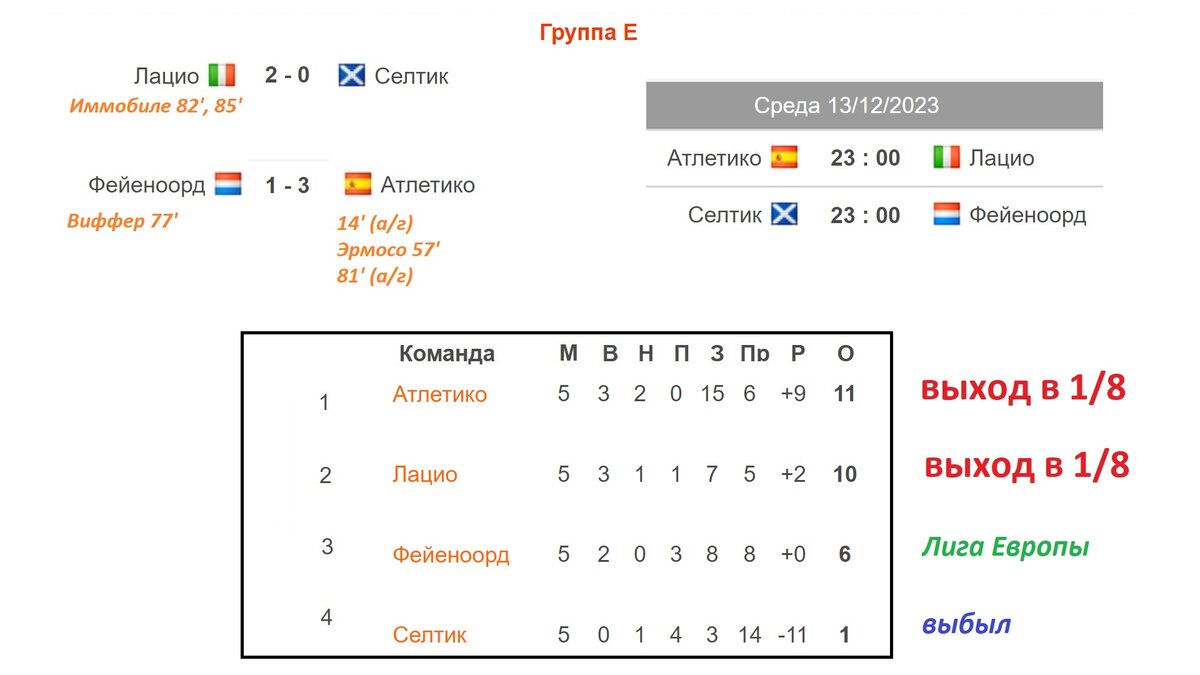
Task: Open Селтик team link in standings table
Action: pyautogui.click(x=430, y=634)
